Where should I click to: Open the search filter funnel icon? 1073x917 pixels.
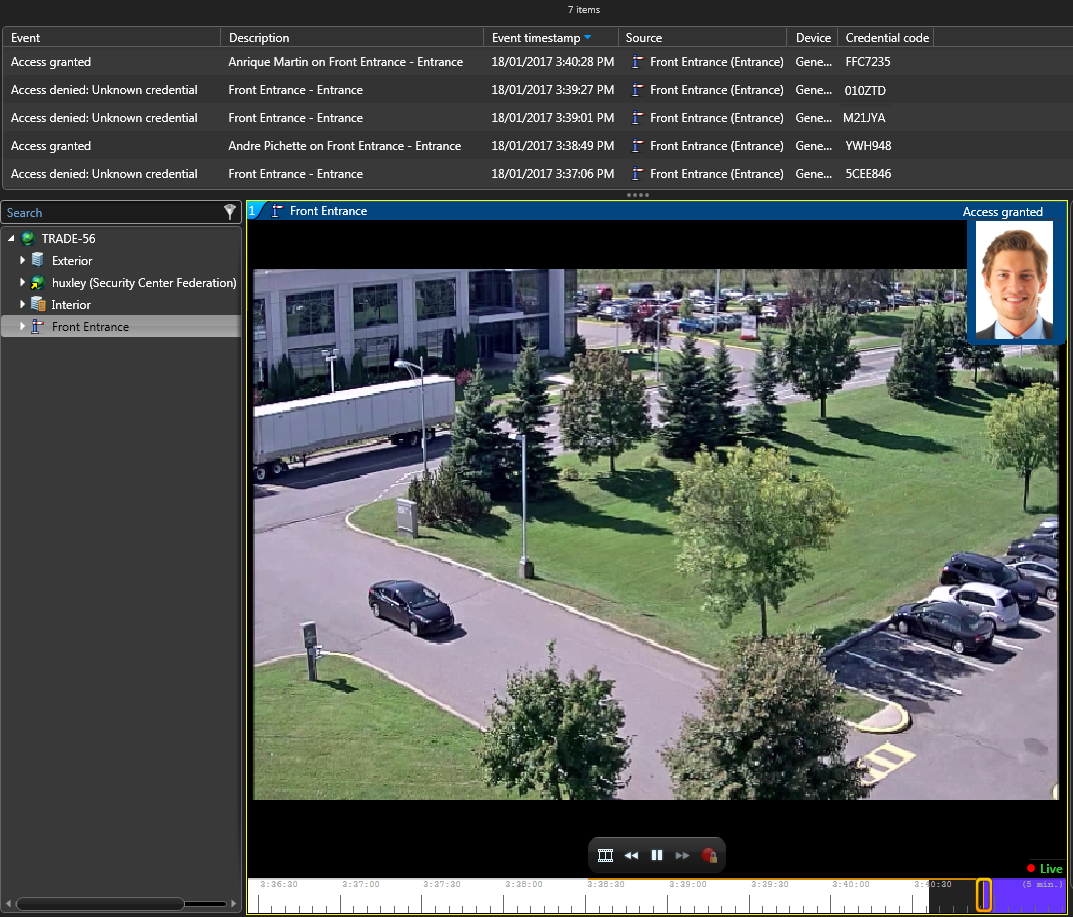(x=230, y=212)
